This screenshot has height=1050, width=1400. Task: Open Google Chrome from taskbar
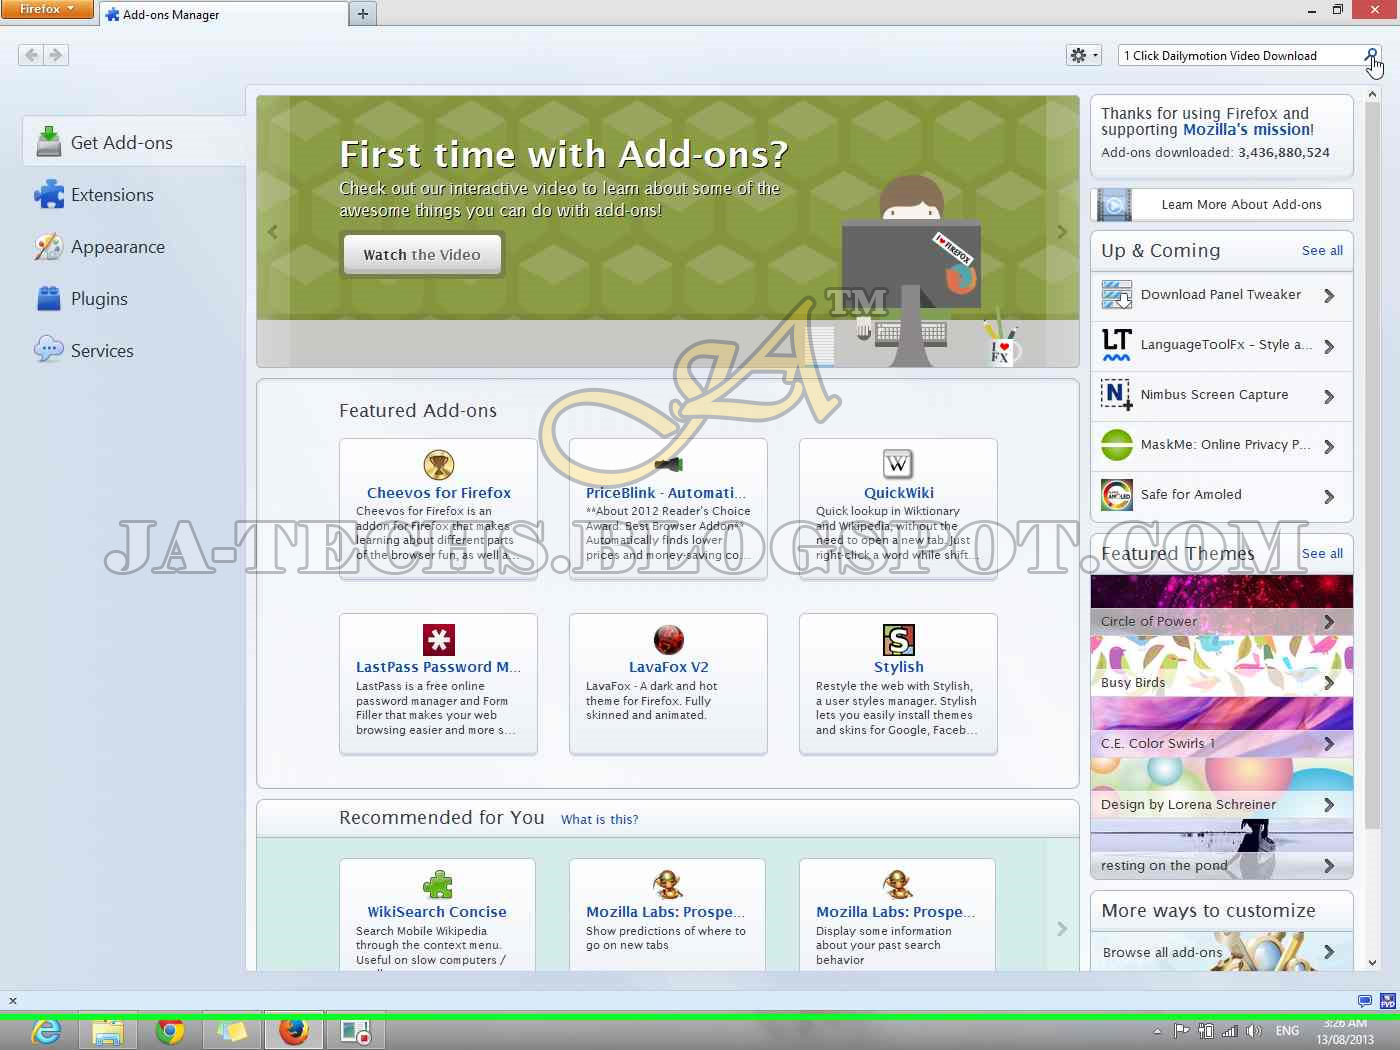click(x=170, y=1031)
